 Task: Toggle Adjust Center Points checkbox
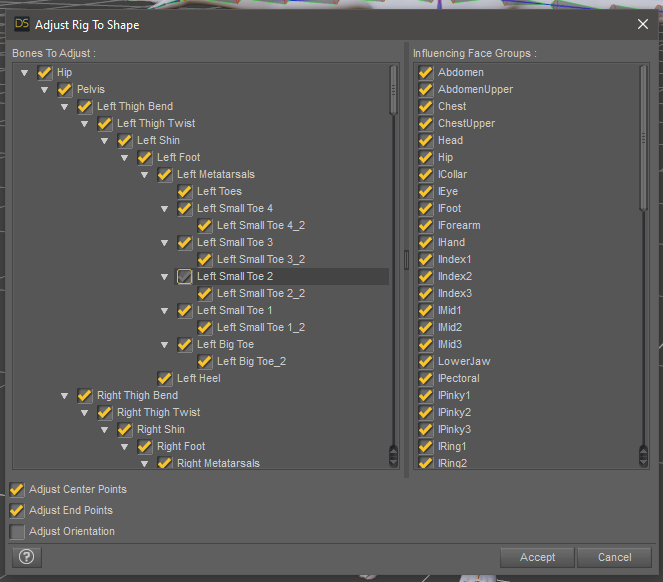[17, 489]
